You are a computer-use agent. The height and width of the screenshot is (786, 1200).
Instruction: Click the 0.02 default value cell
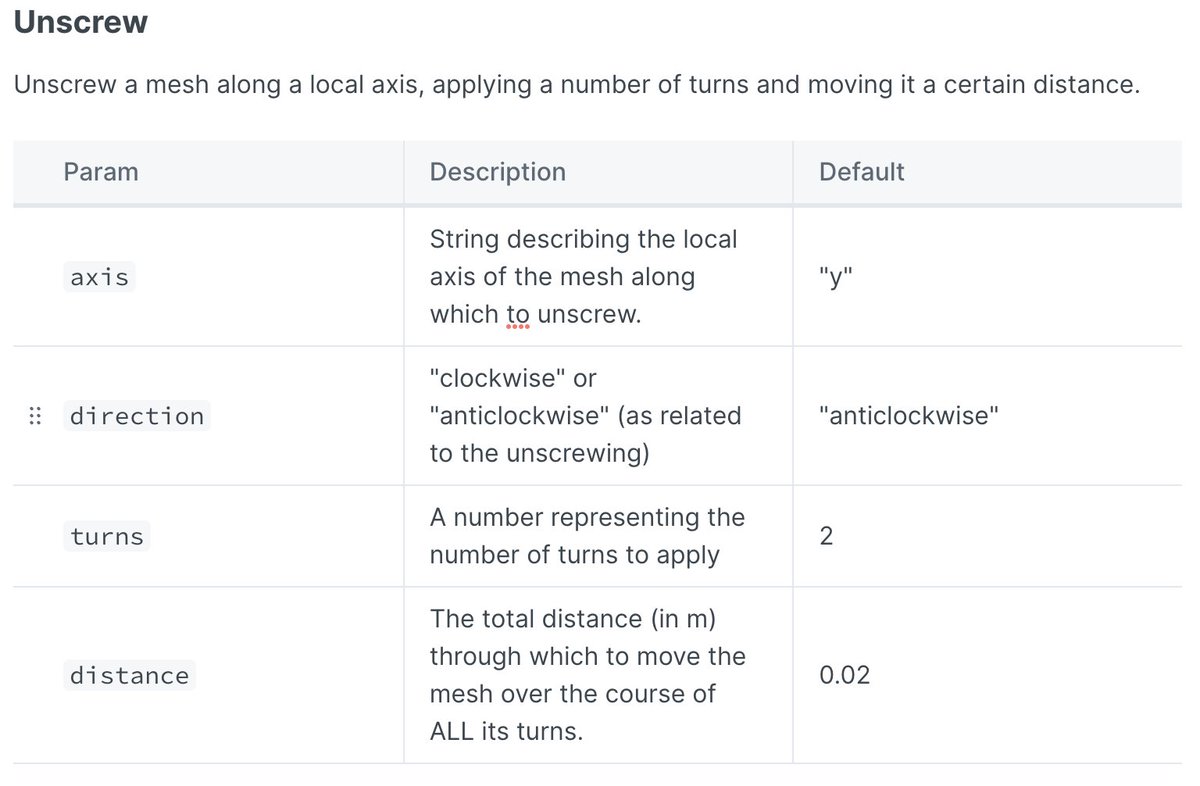844,676
